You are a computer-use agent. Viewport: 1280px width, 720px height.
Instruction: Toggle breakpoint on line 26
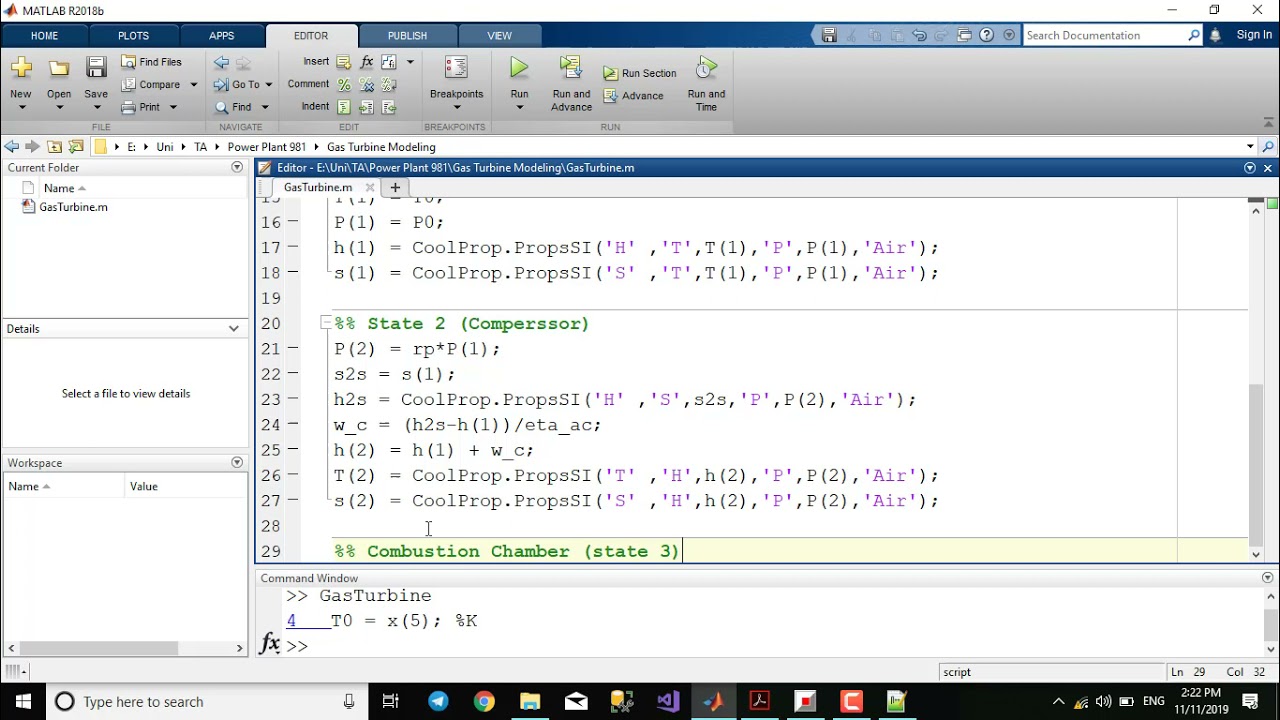coord(293,475)
